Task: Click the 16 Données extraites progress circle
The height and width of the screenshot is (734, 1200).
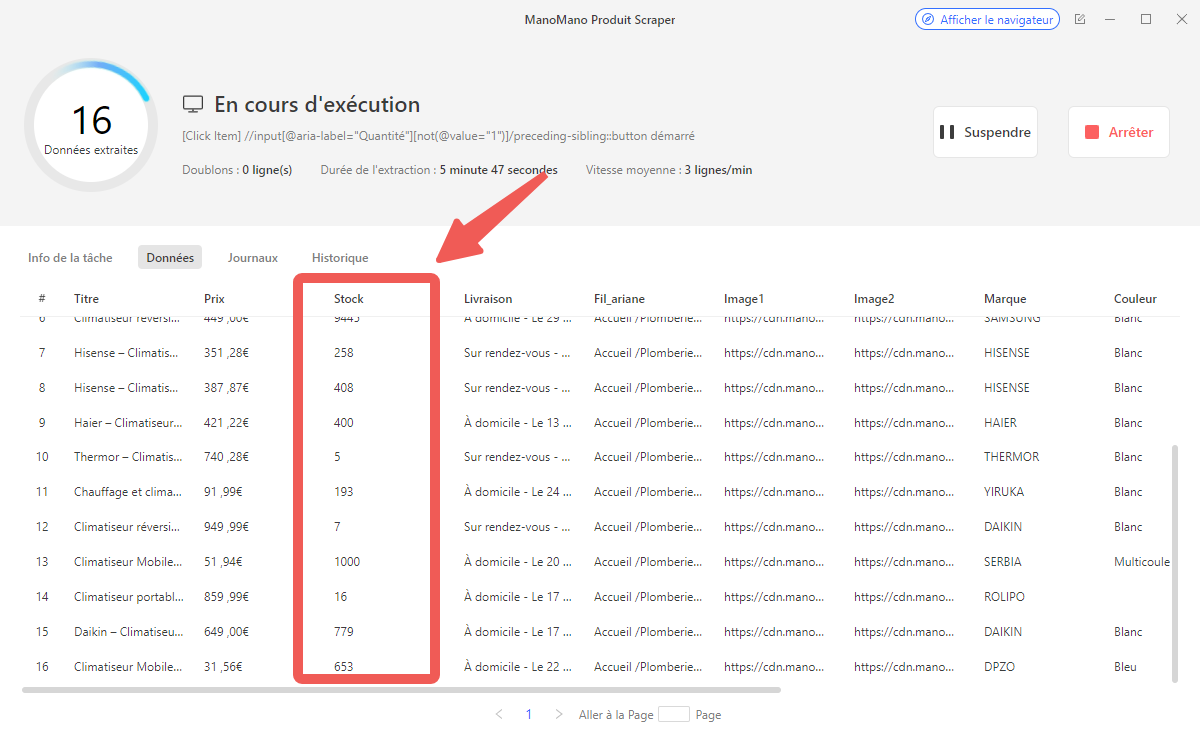Action: (91, 126)
